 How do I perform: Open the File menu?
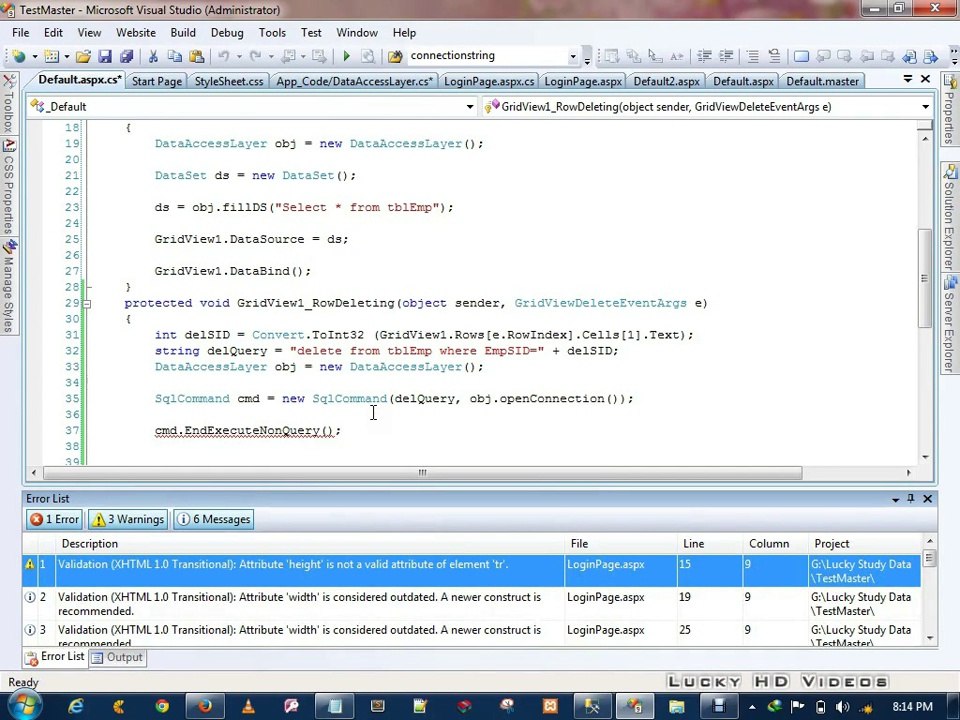tap(20, 32)
